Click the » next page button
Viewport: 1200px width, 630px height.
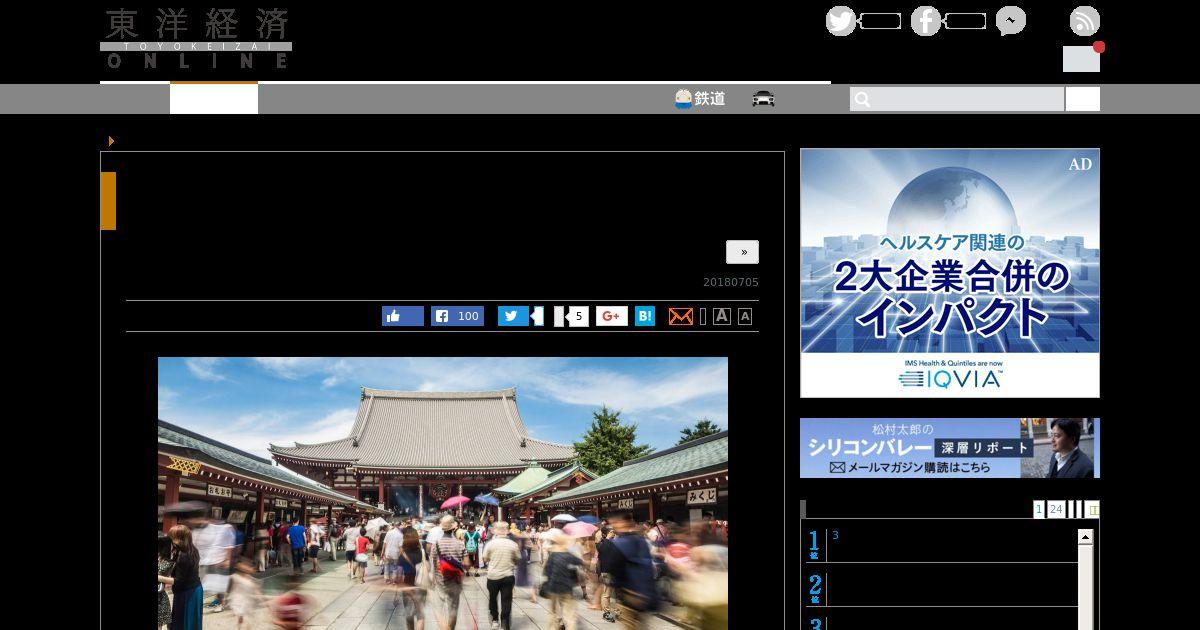pos(743,252)
